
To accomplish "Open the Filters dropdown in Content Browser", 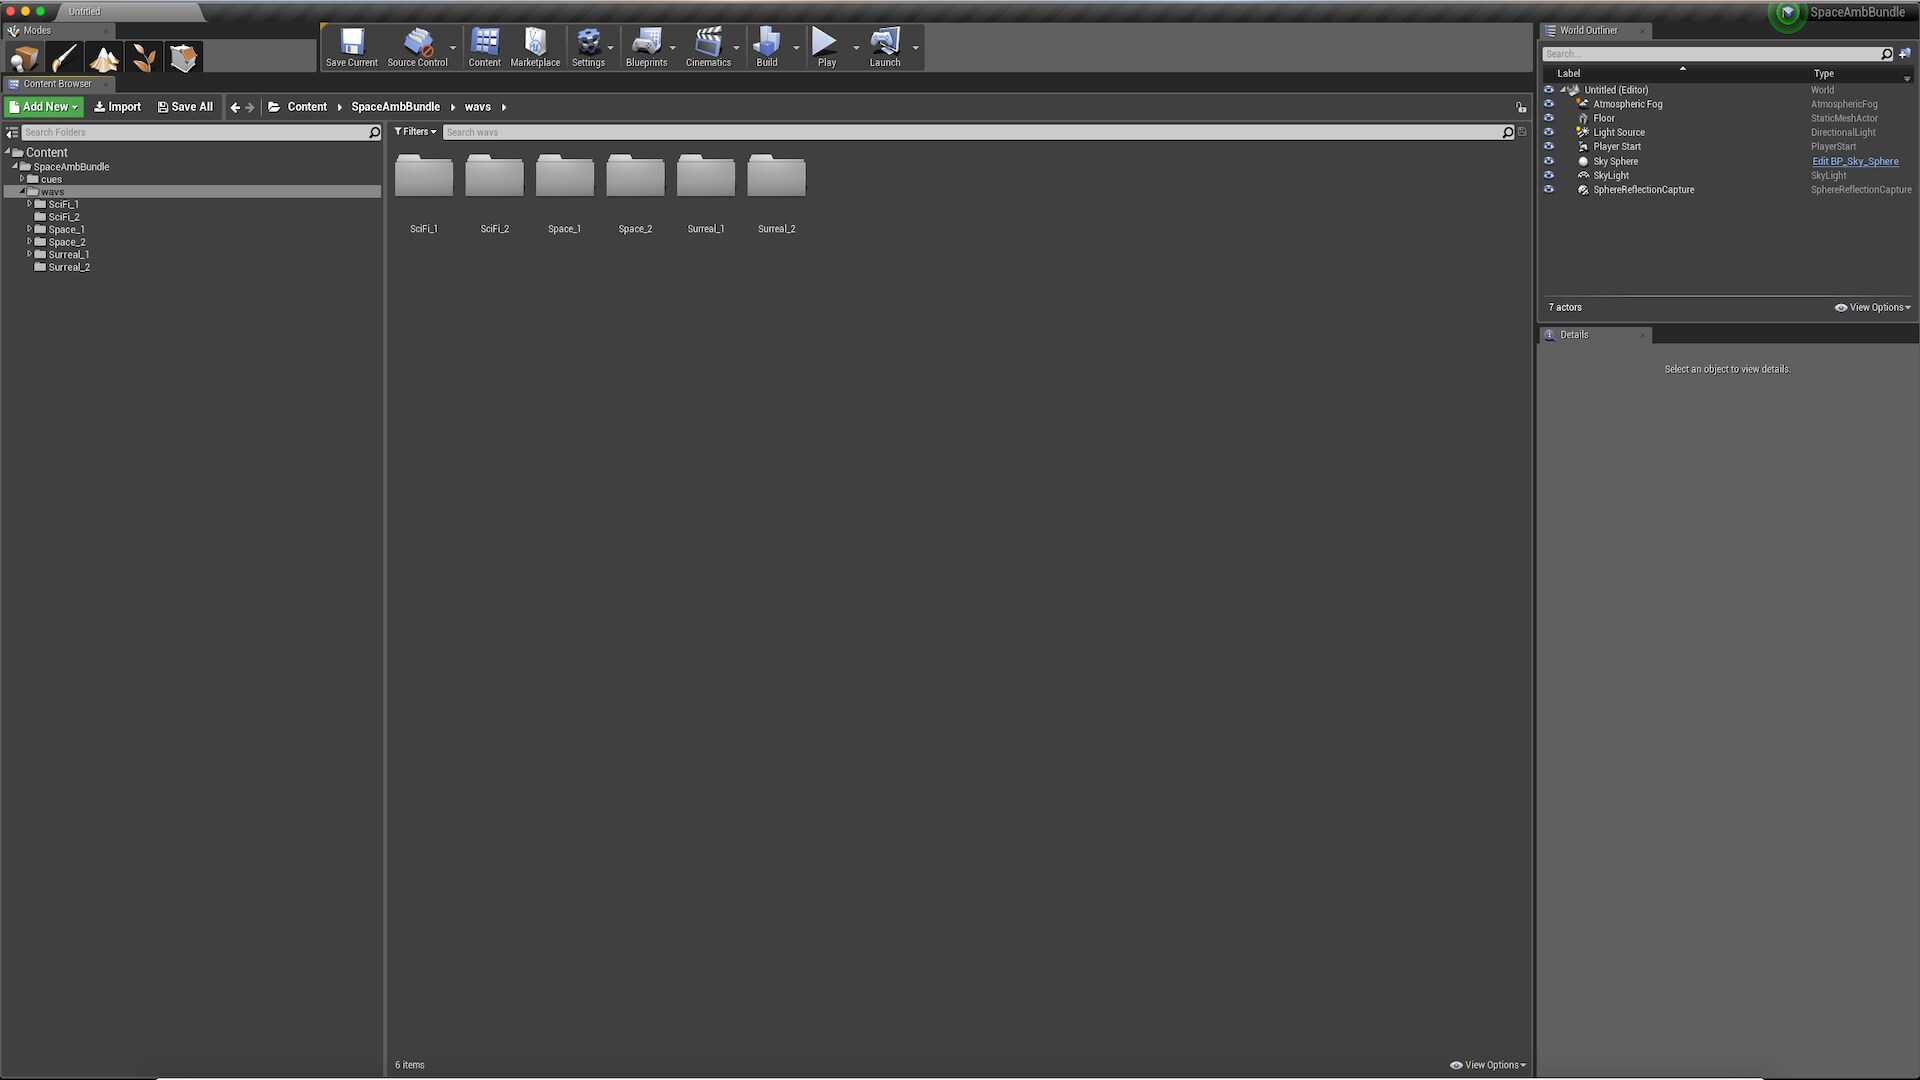I will click(415, 132).
